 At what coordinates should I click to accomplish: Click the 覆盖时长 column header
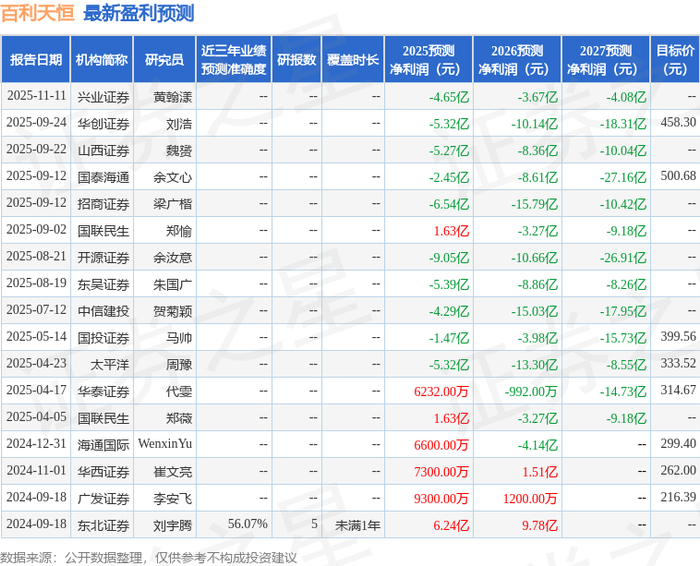coord(353,59)
